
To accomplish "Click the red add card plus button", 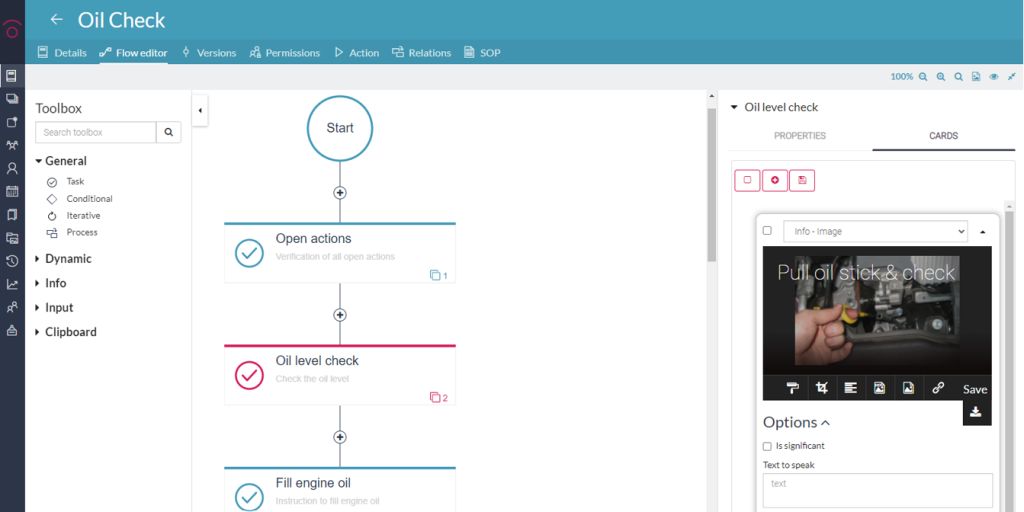I will click(774, 180).
